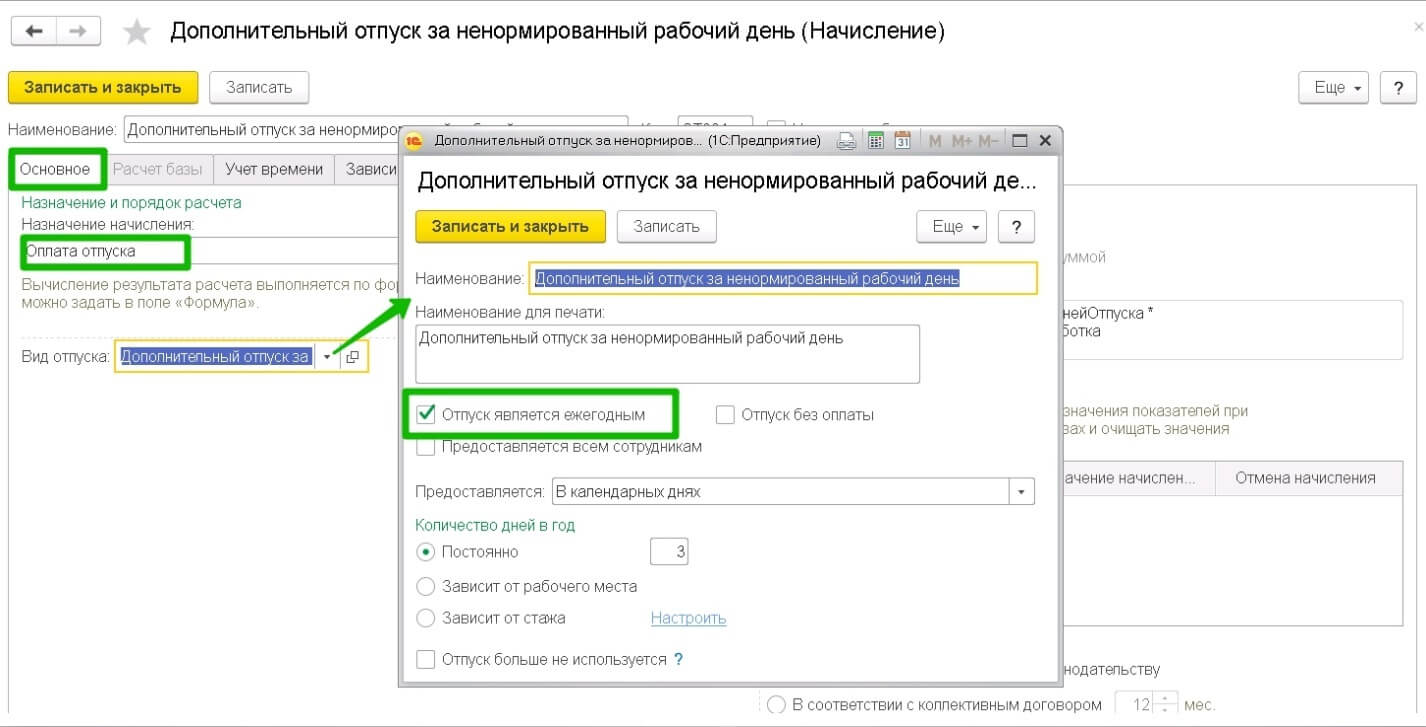
Task: Add to favorites with the star icon
Action: tap(136, 32)
